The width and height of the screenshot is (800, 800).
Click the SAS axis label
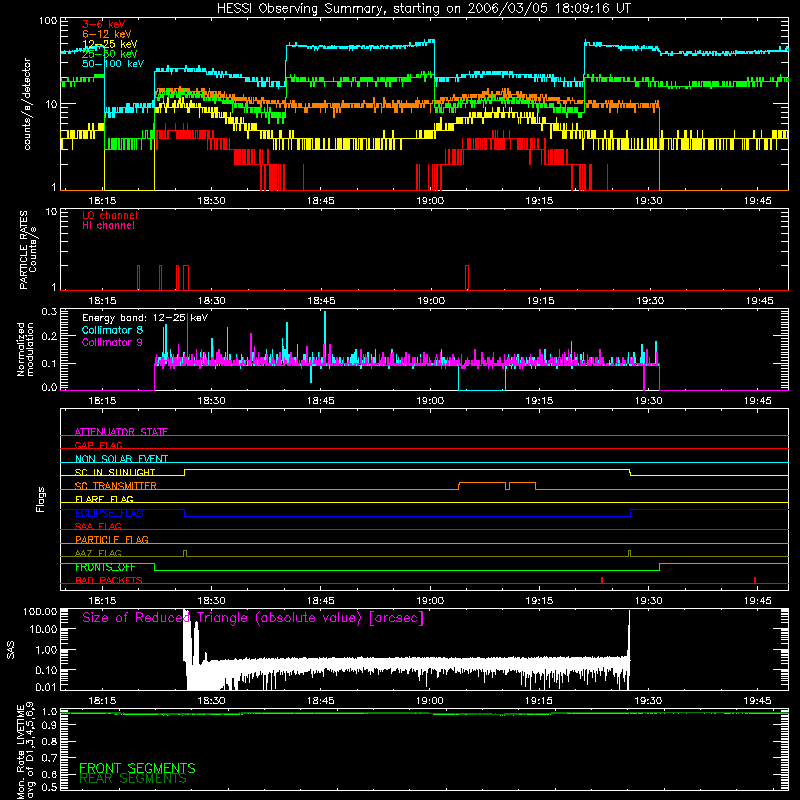click(10, 650)
